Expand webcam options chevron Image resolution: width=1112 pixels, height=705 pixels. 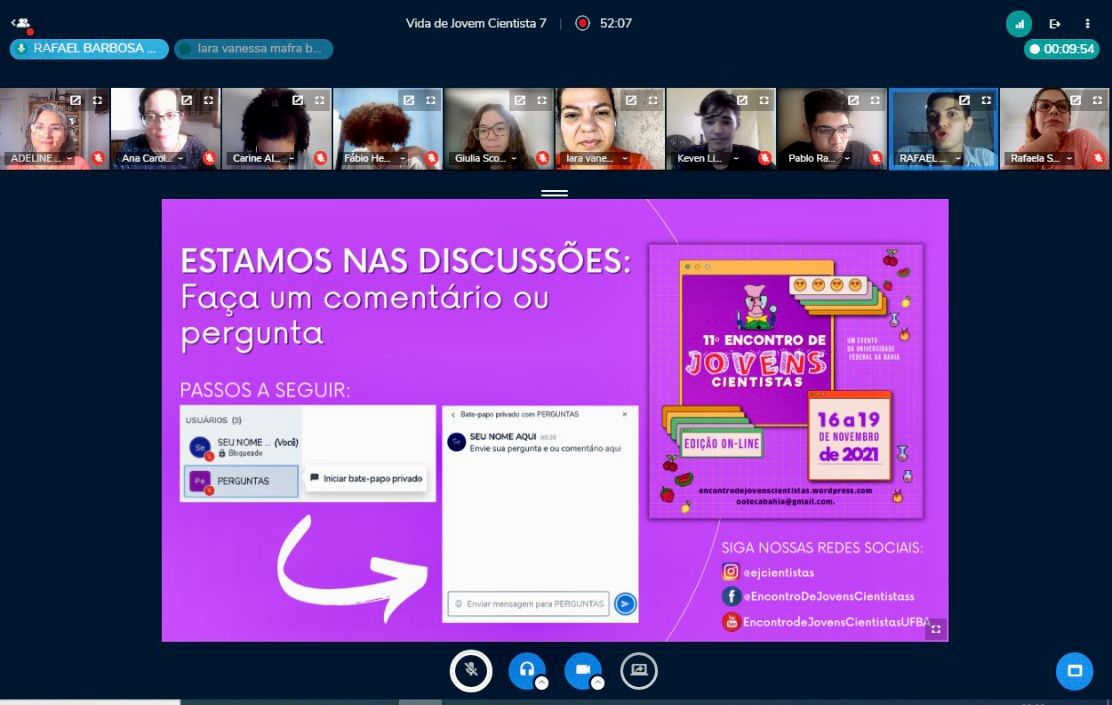pos(597,683)
